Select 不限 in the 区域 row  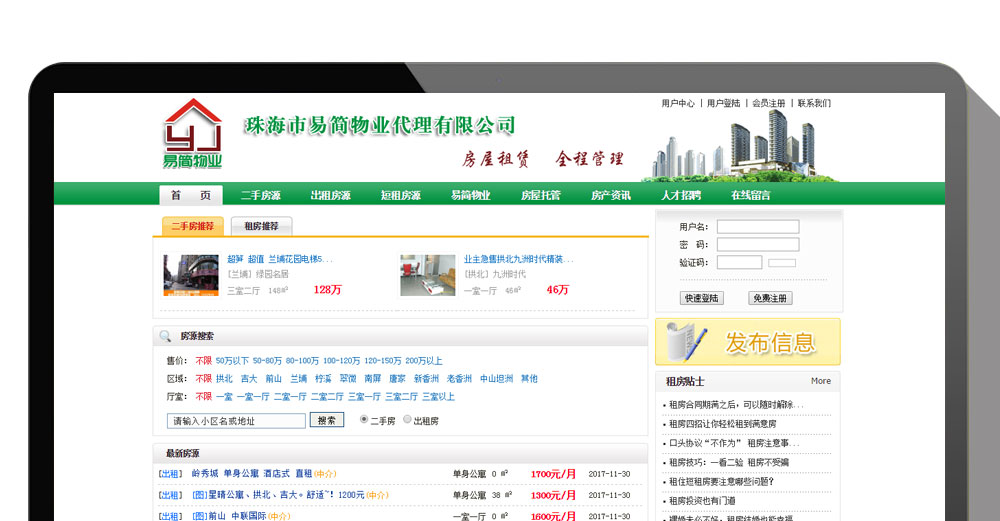pyautogui.click(x=203, y=379)
